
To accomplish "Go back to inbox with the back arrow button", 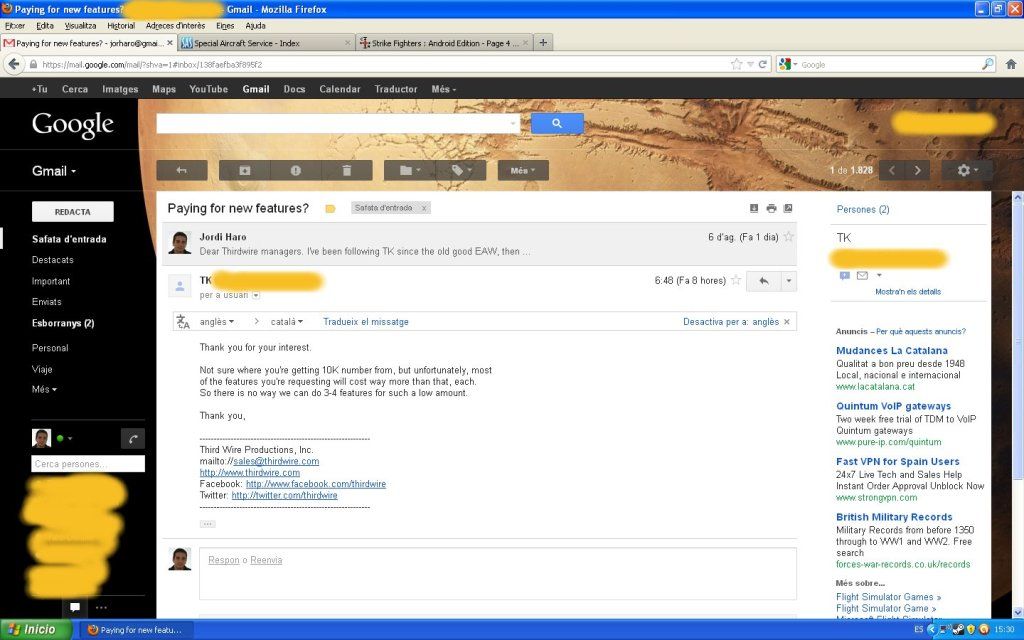I will click(x=182, y=170).
